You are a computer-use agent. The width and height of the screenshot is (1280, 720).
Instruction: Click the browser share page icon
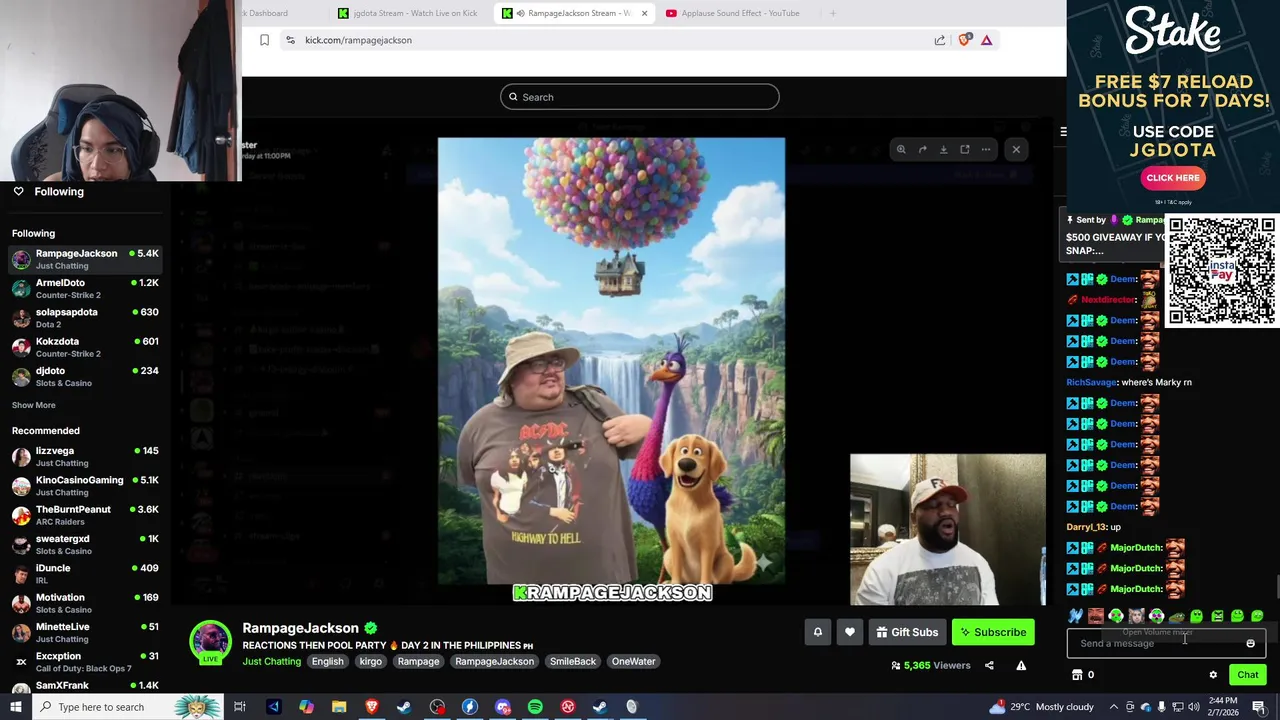point(940,40)
